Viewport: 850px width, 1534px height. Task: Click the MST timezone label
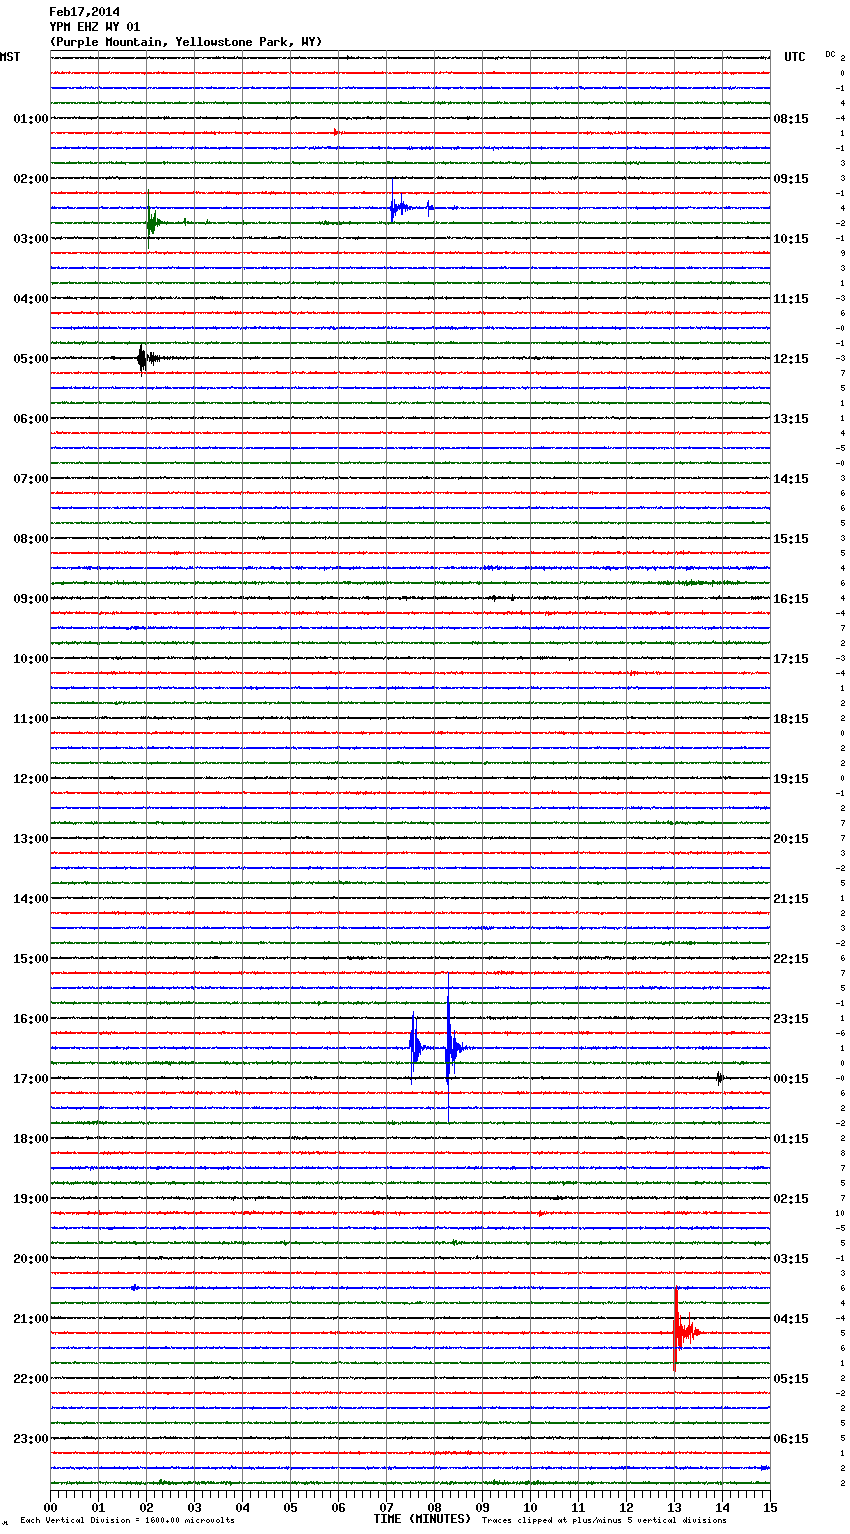10,57
